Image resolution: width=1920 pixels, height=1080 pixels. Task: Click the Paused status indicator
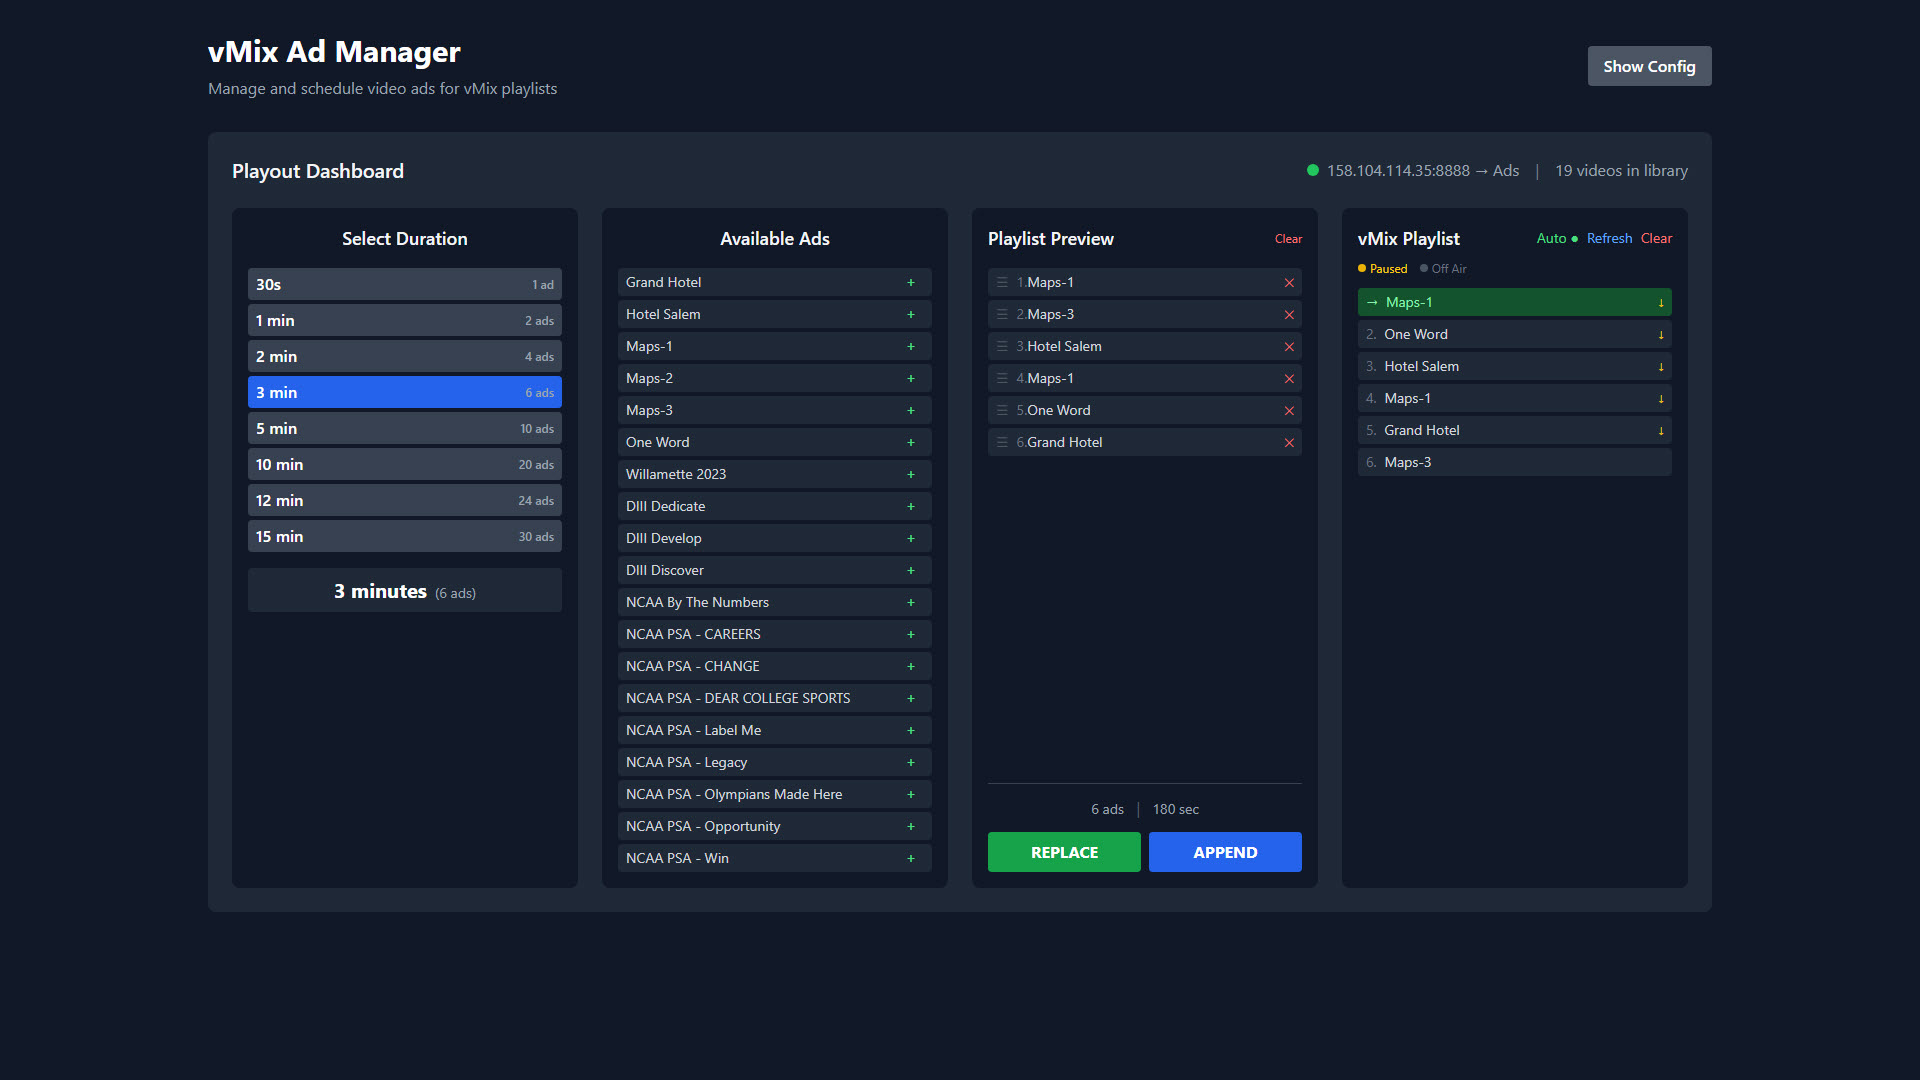[x=1383, y=268]
